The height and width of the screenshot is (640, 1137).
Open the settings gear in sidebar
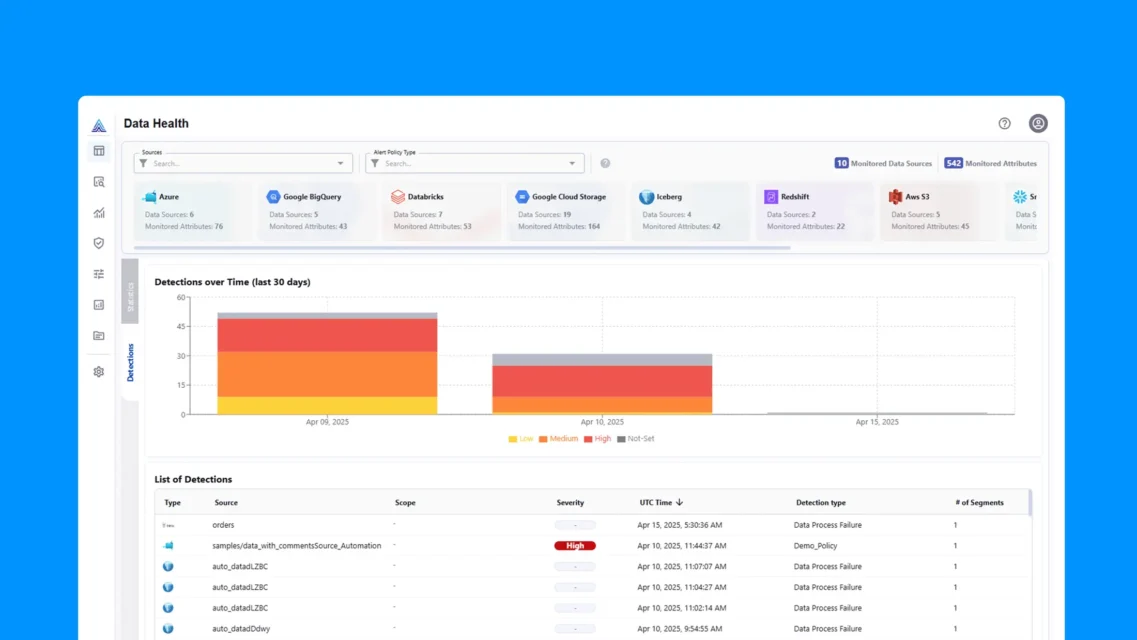coord(99,372)
